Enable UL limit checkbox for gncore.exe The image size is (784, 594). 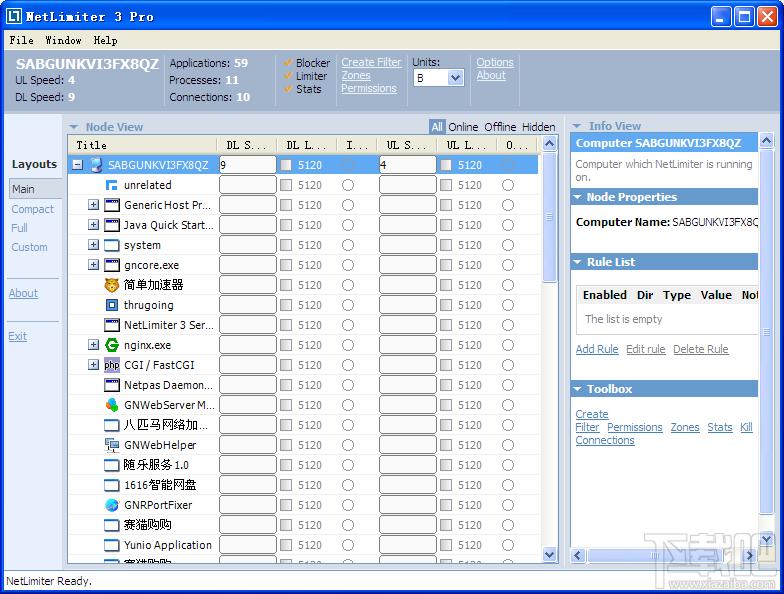click(446, 265)
